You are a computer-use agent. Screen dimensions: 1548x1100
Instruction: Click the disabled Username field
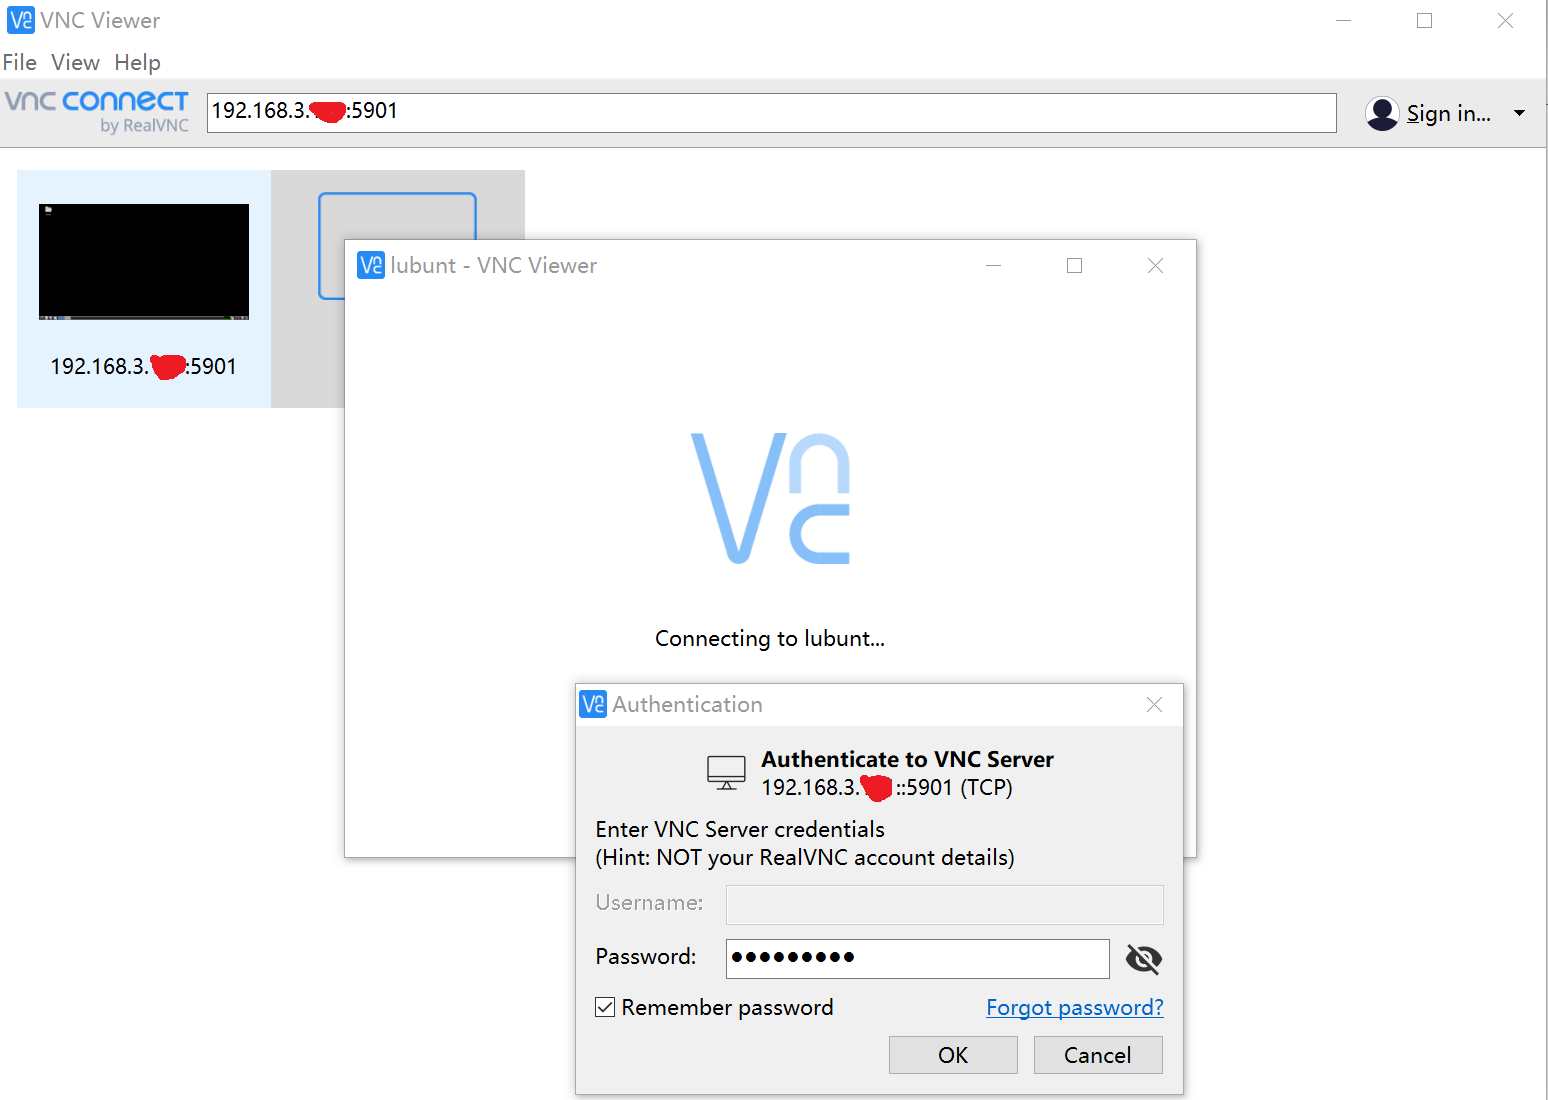tap(945, 904)
